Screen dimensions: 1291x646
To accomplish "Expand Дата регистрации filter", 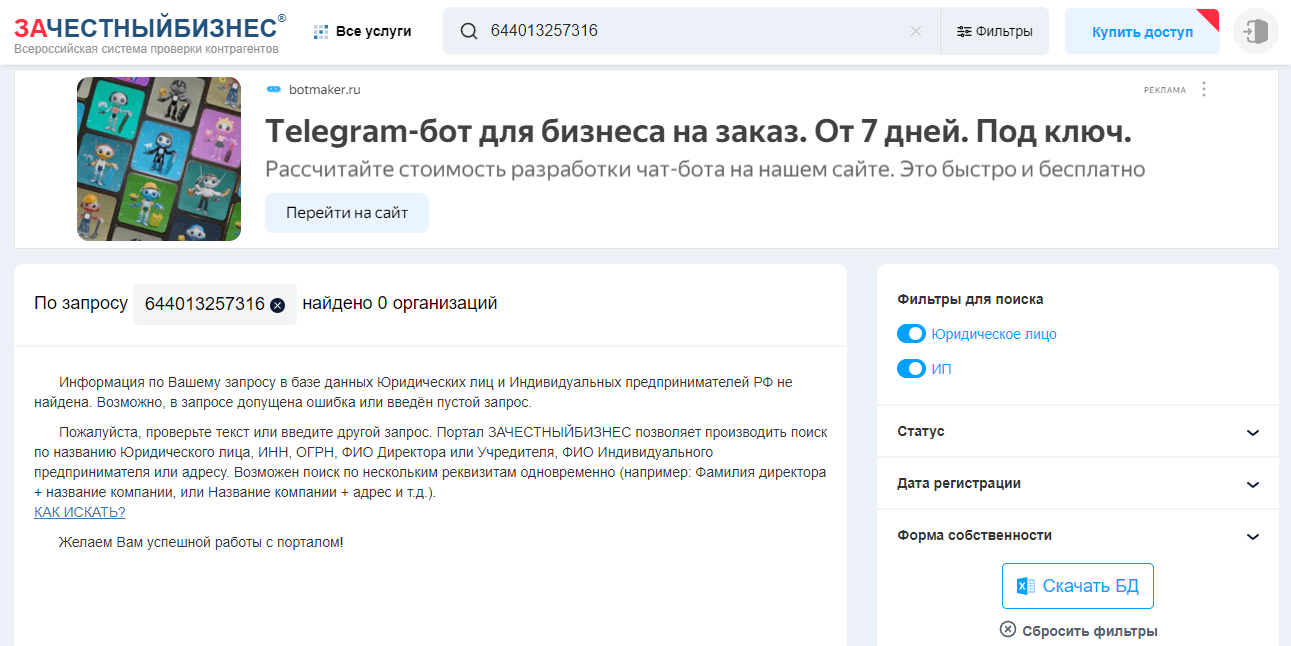I will click(1252, 484).
